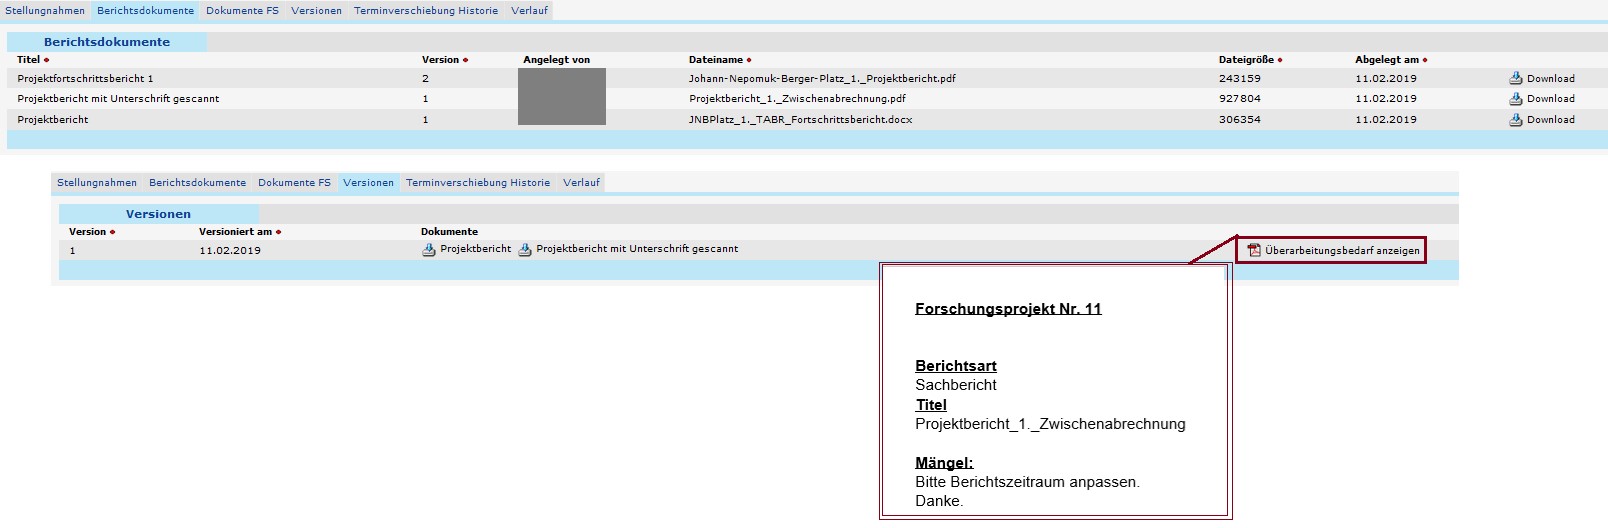The image size is (1608, 528).
Task: Click Dateiname column header
Action: (716, 60)
